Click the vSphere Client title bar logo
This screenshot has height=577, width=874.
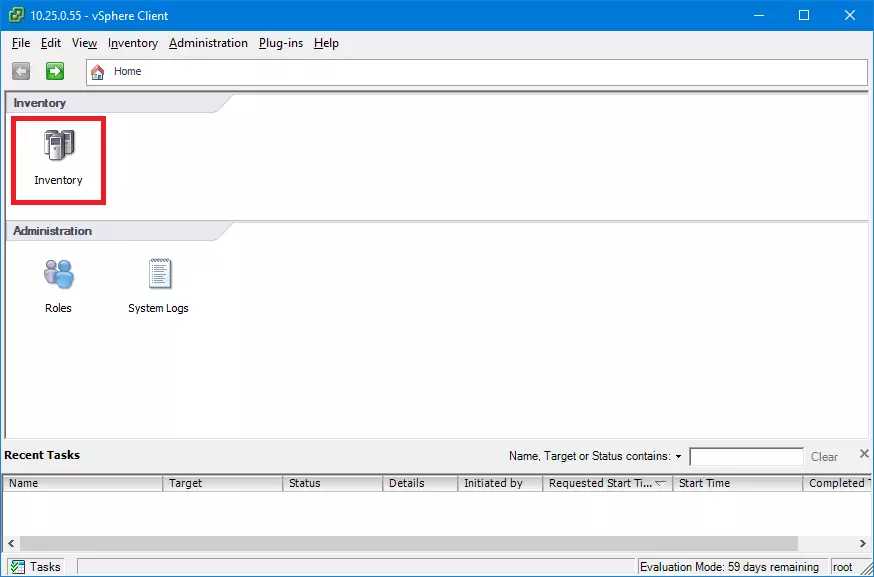tap(16, 15)
